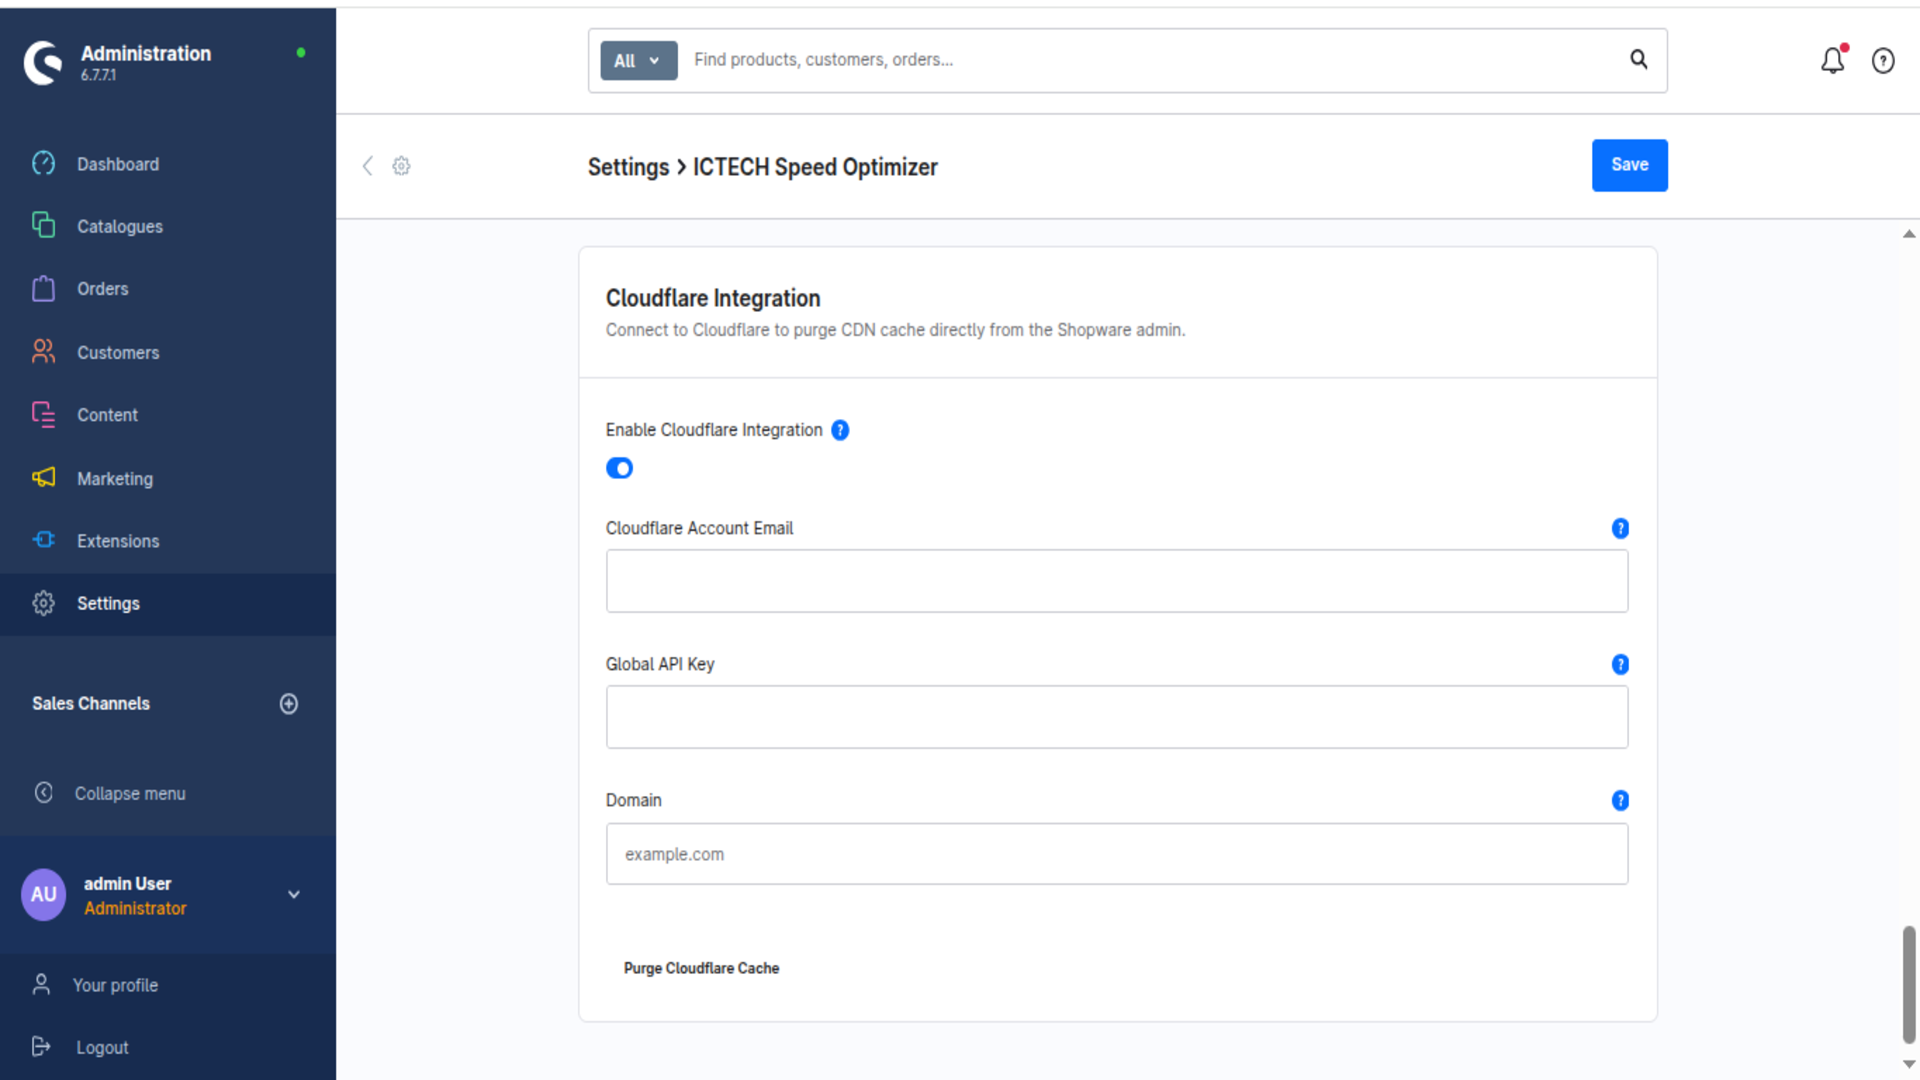Viewport: 1920px width, 1080px height.
Task: Click Purge Cloudflare Cache
Action: (701, 968)
